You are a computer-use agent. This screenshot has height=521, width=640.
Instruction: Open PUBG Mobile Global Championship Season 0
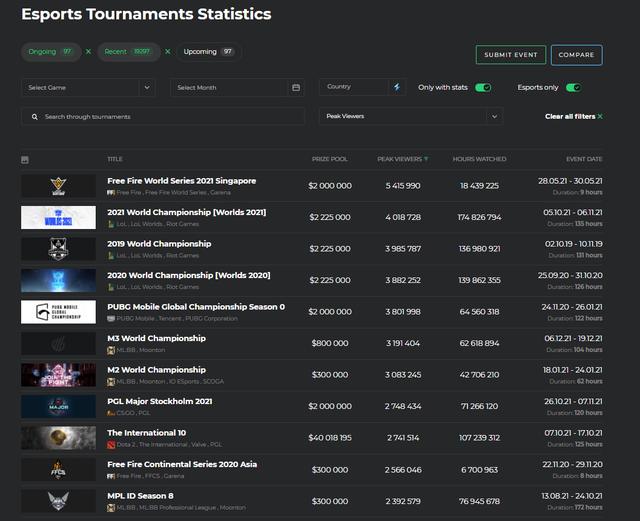coord(196,307)
